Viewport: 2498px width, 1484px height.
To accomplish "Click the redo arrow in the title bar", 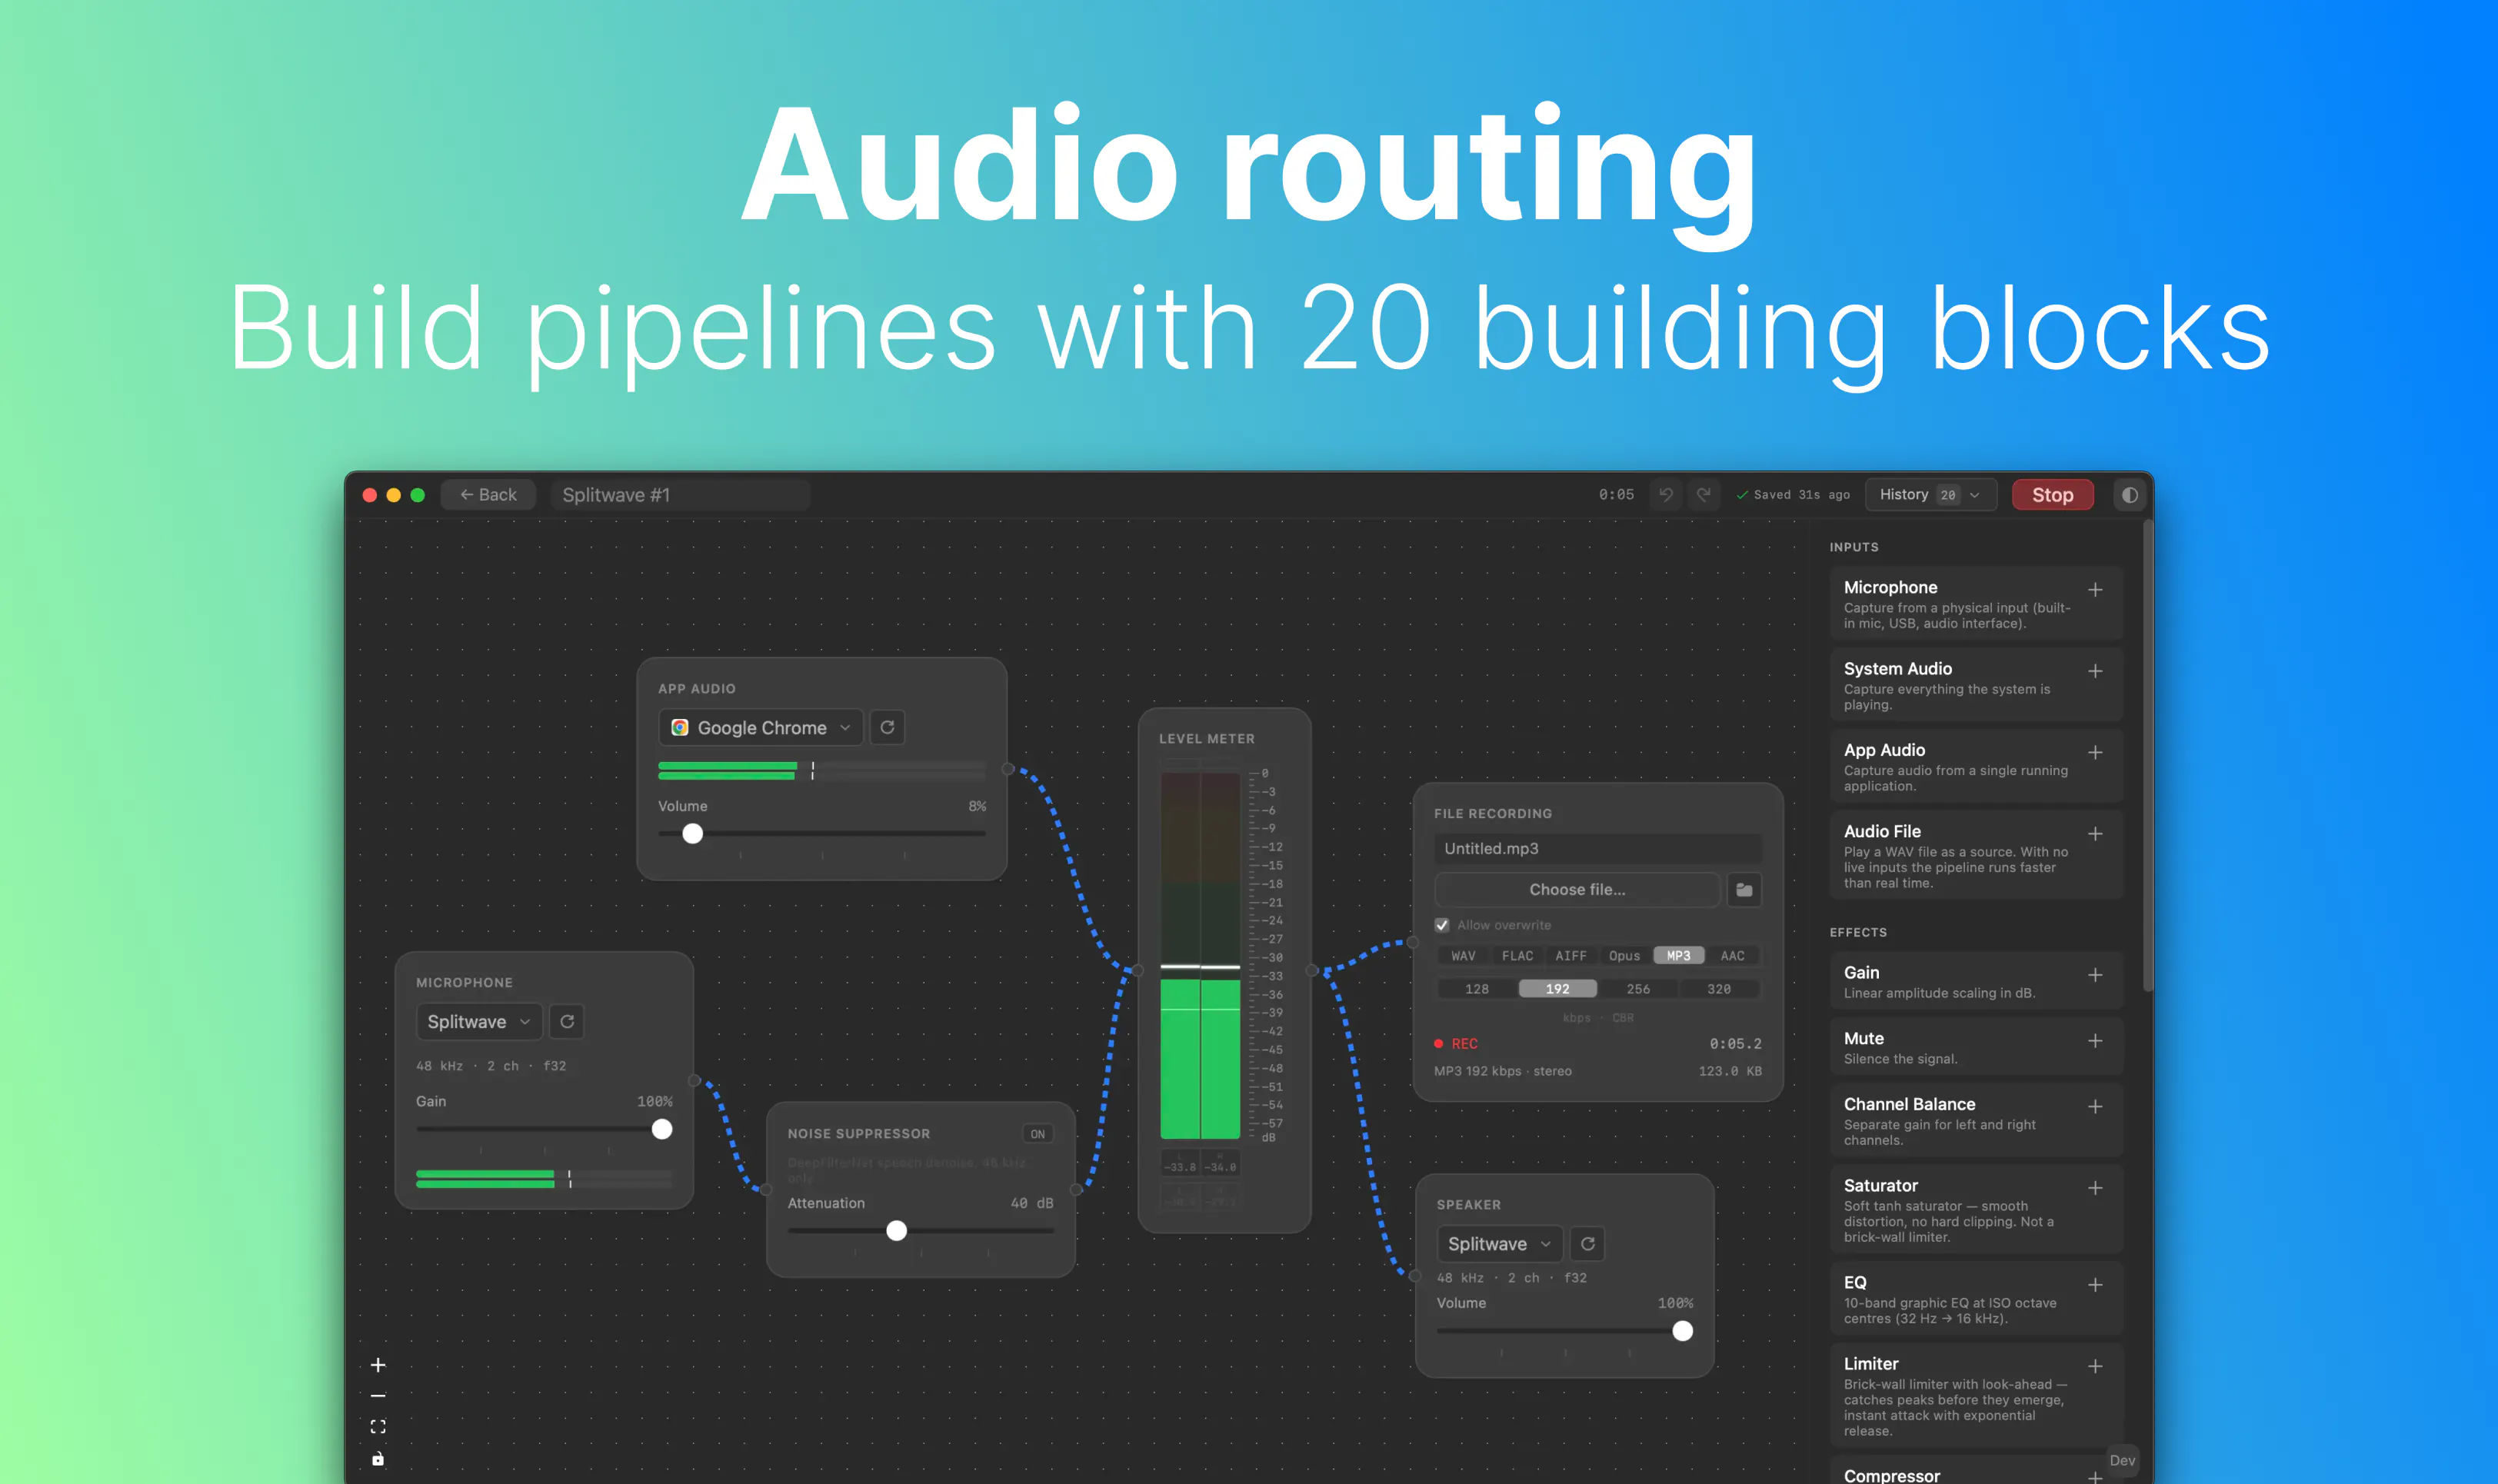I will (1704, 495).
